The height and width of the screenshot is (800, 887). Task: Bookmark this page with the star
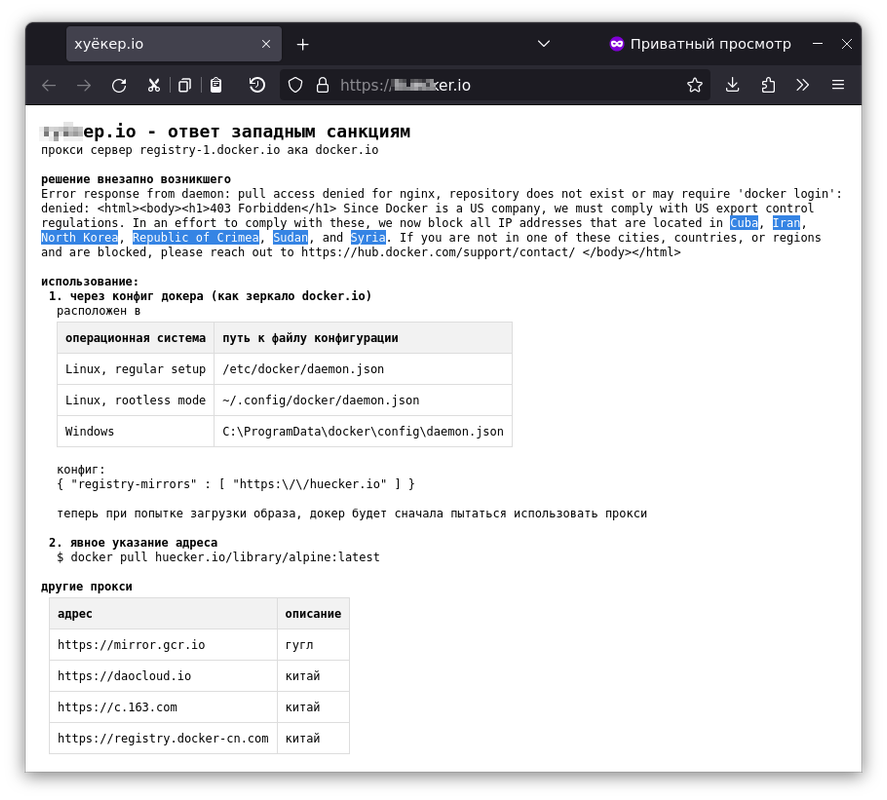click(695, 85)
